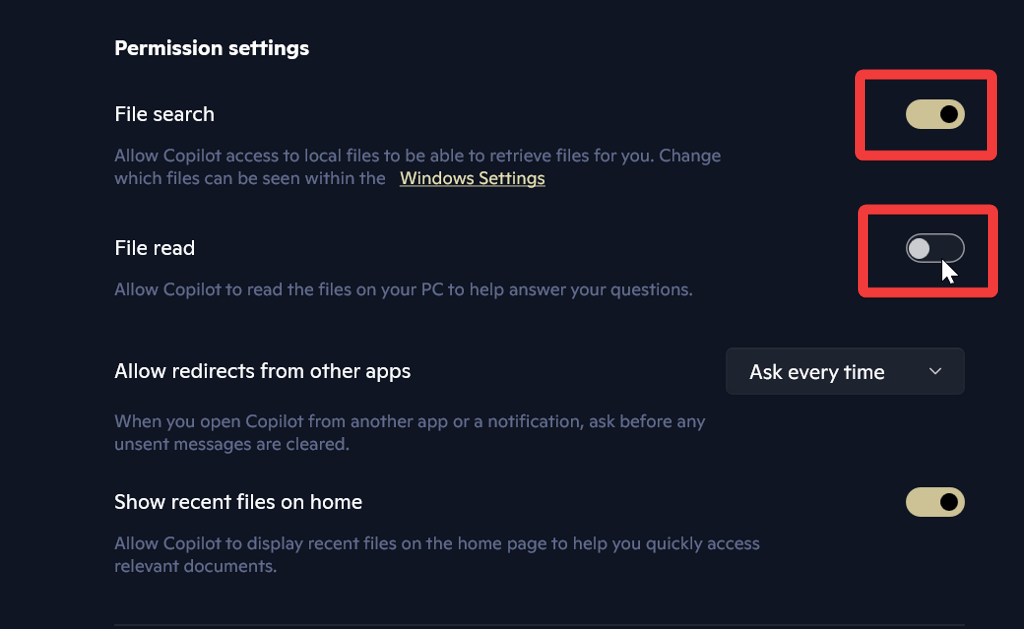Screen dimensions: 1024x629
Task: Open the Allow redirects dropdown menu
Action: point(845,371)
